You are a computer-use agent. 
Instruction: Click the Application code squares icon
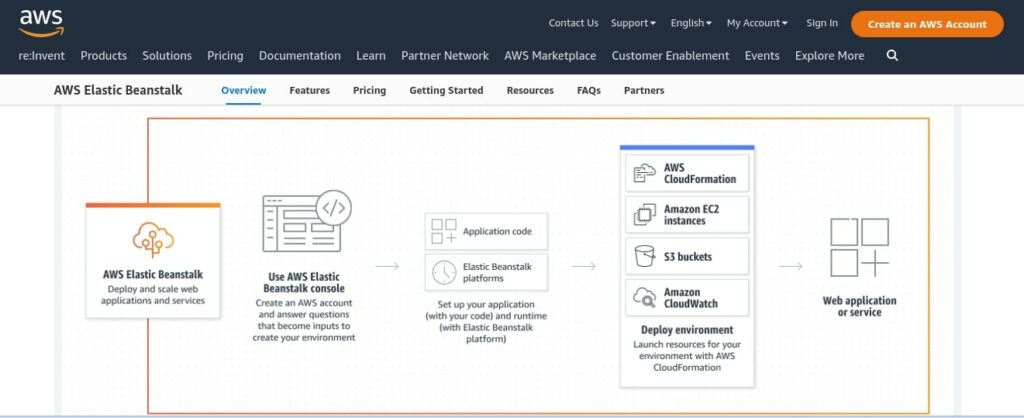click(x=444, y=231)
